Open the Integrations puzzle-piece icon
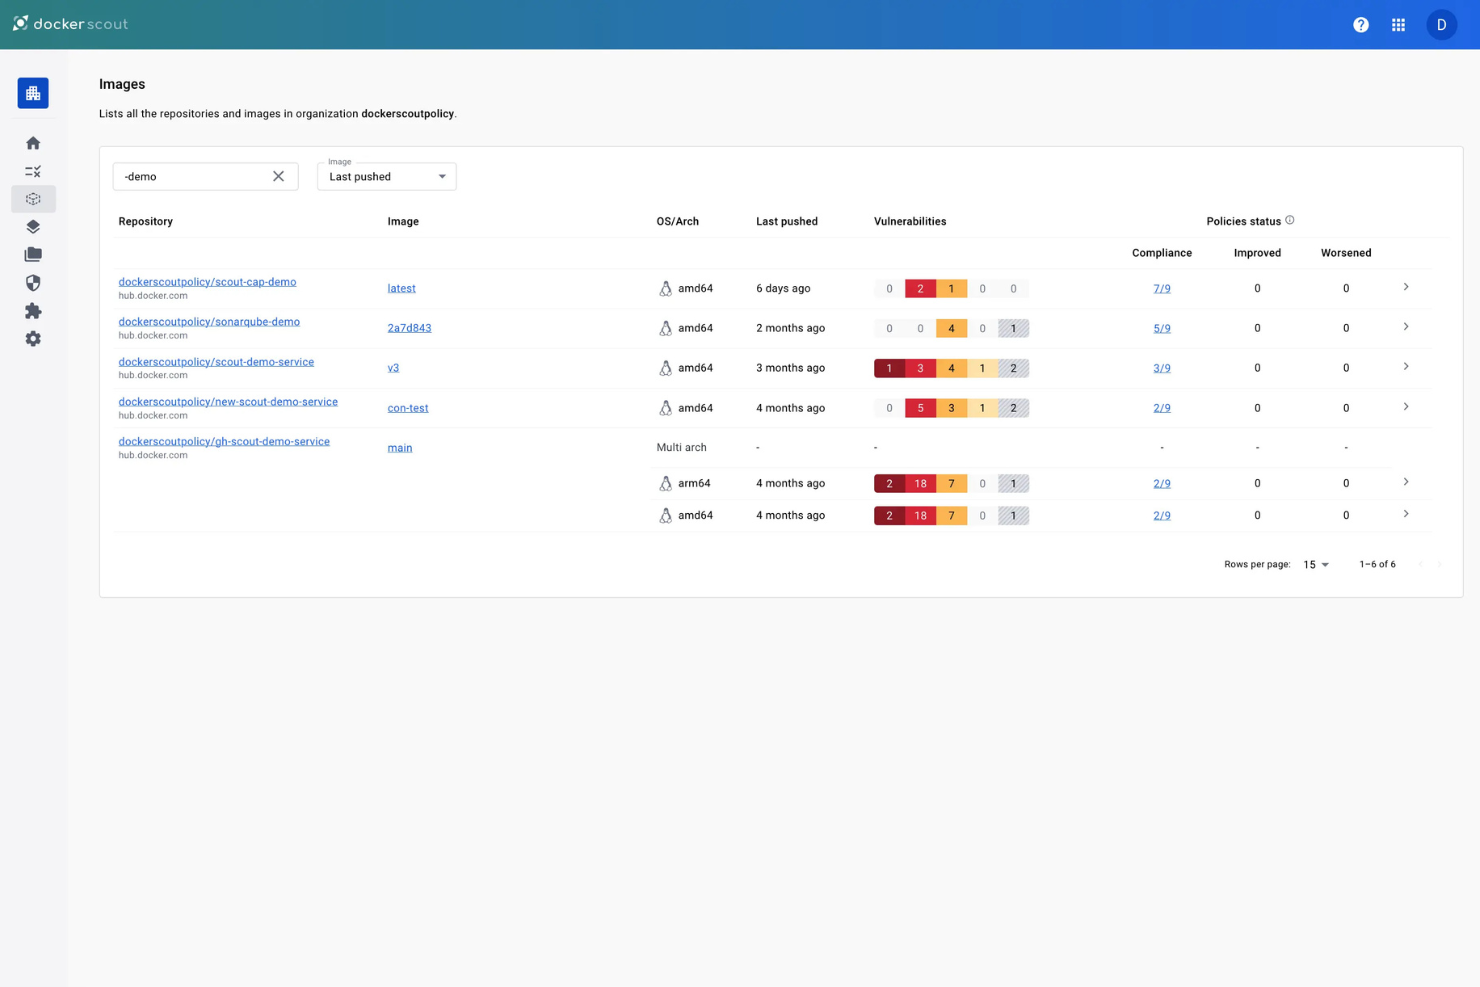This screenshot has height=987, width=1480. pos(33,311)
